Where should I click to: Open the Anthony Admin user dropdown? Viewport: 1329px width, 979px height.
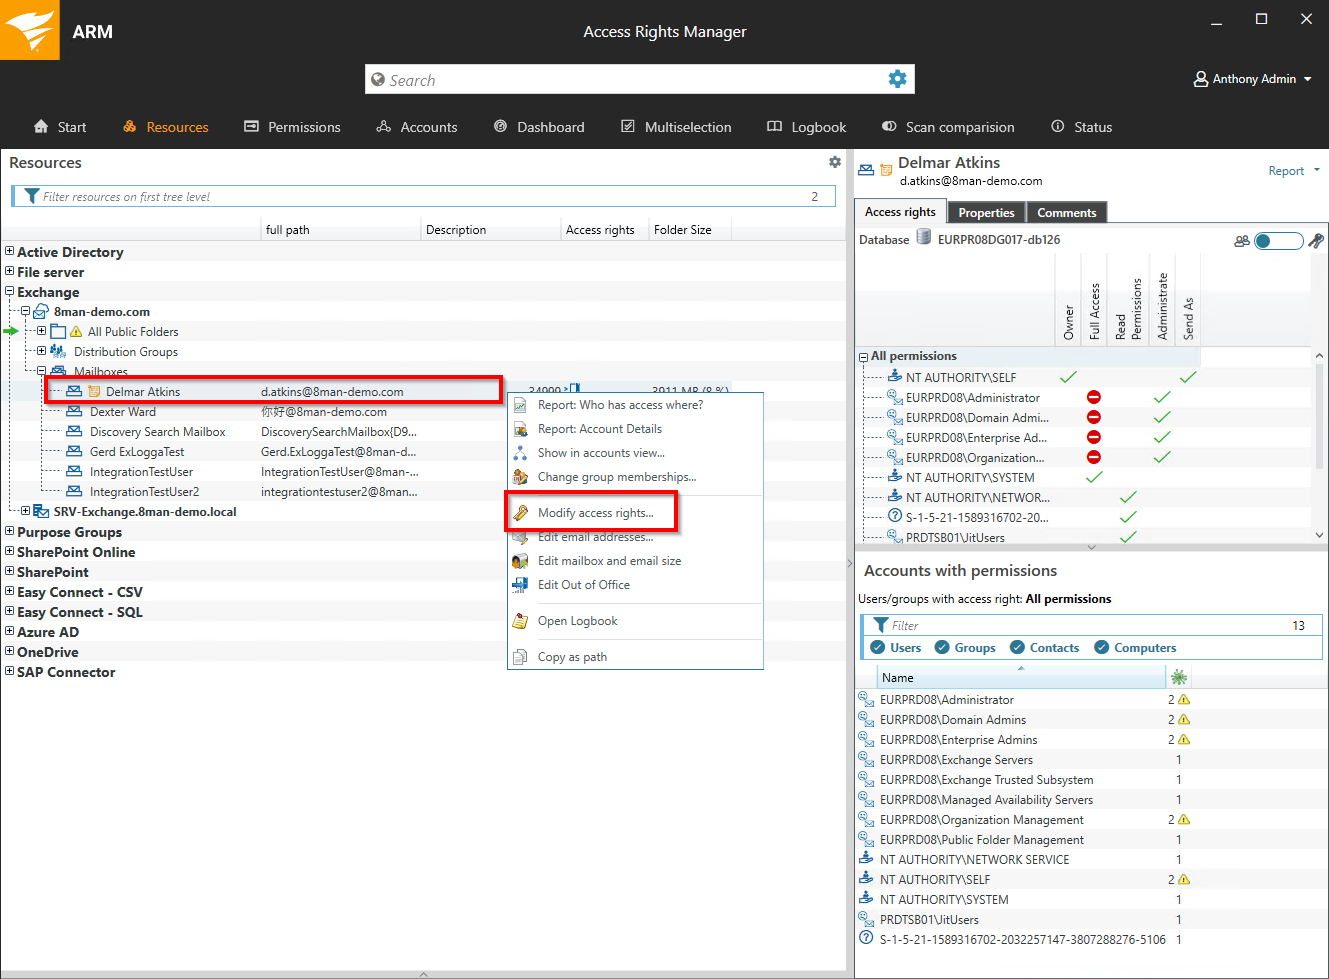tap(1253, 79)
